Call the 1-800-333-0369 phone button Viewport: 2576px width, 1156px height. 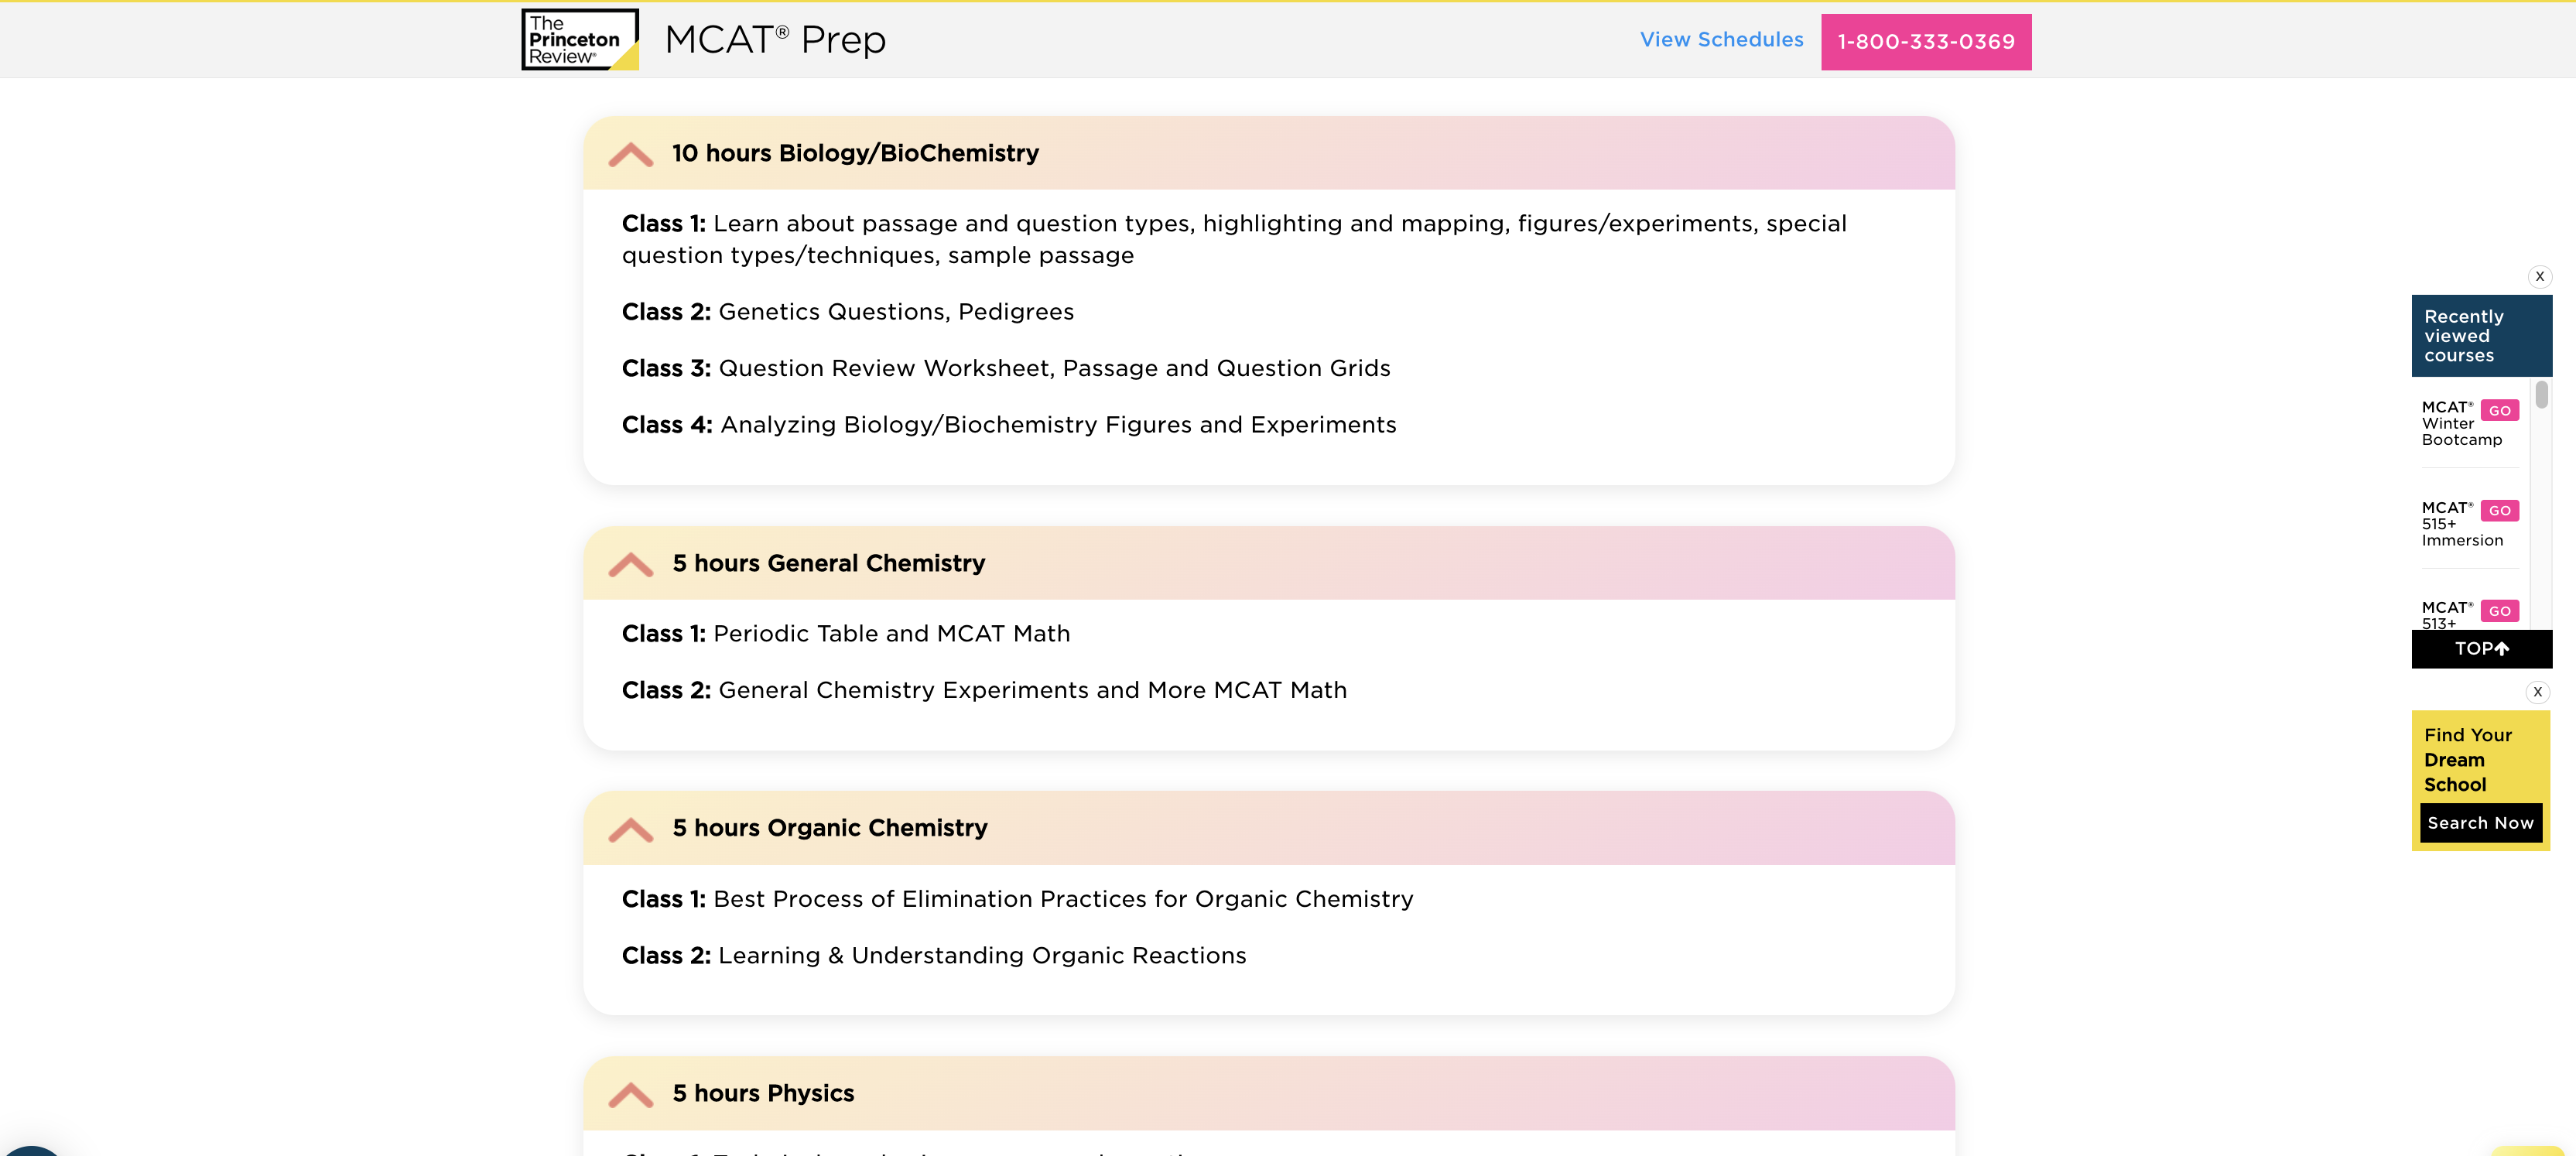pyautogui.click(x=1925, y=42)
